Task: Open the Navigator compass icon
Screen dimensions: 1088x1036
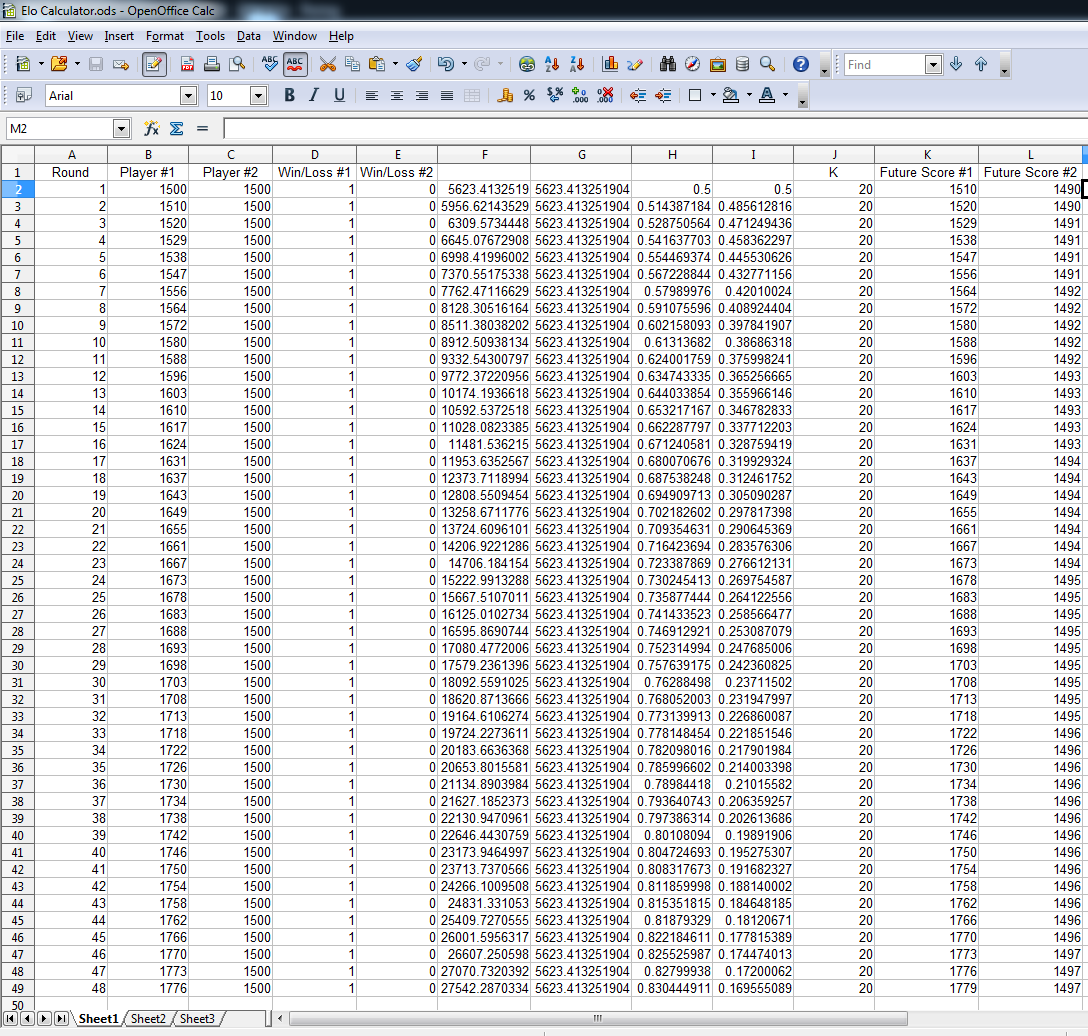Action: 693,64
